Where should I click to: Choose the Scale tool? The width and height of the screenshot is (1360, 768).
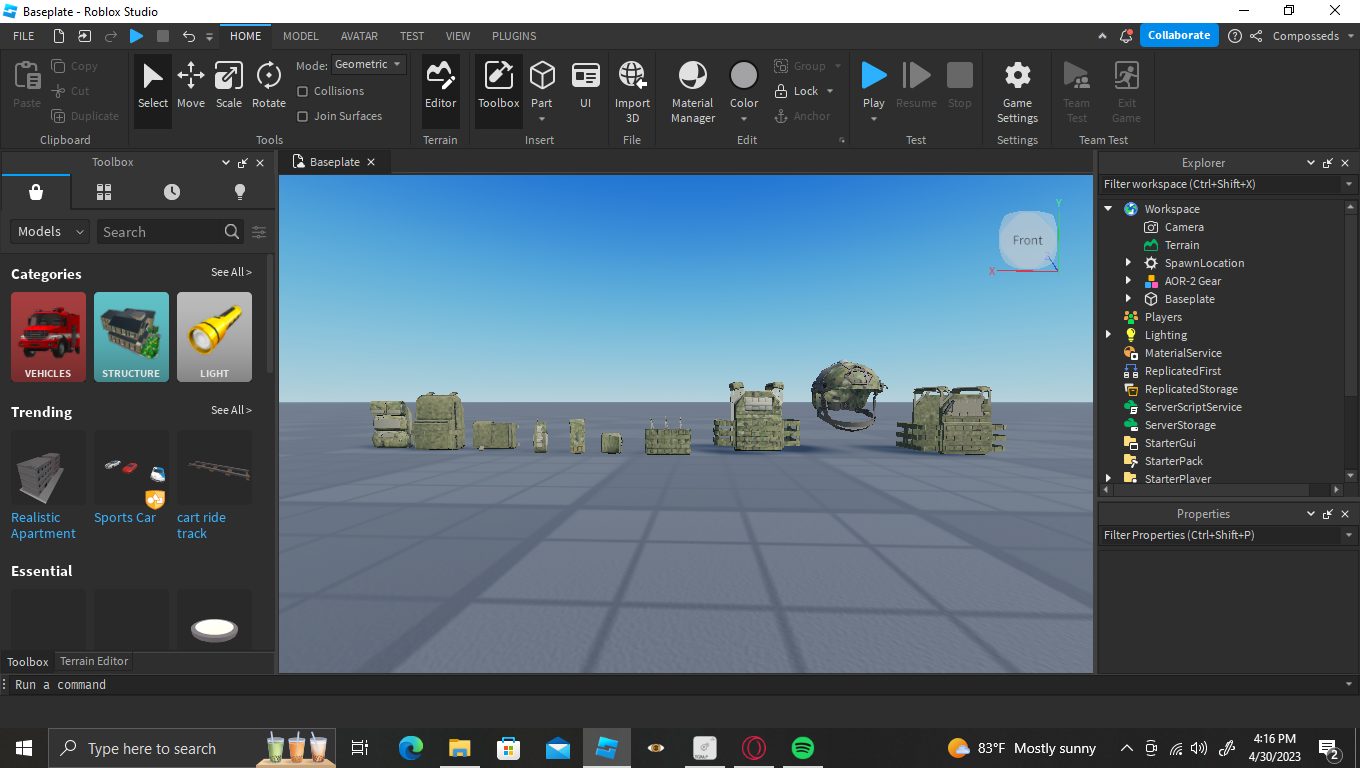[x=229, y=86]
